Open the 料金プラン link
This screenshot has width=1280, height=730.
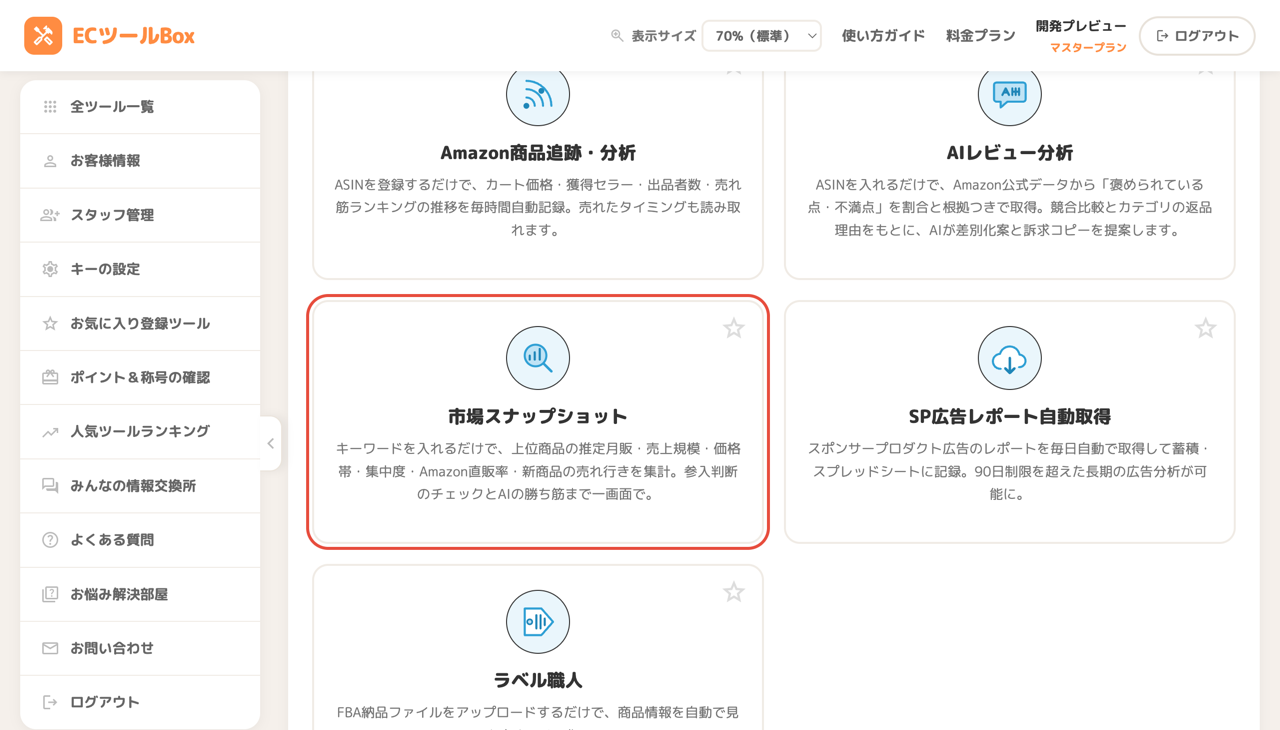981,36
